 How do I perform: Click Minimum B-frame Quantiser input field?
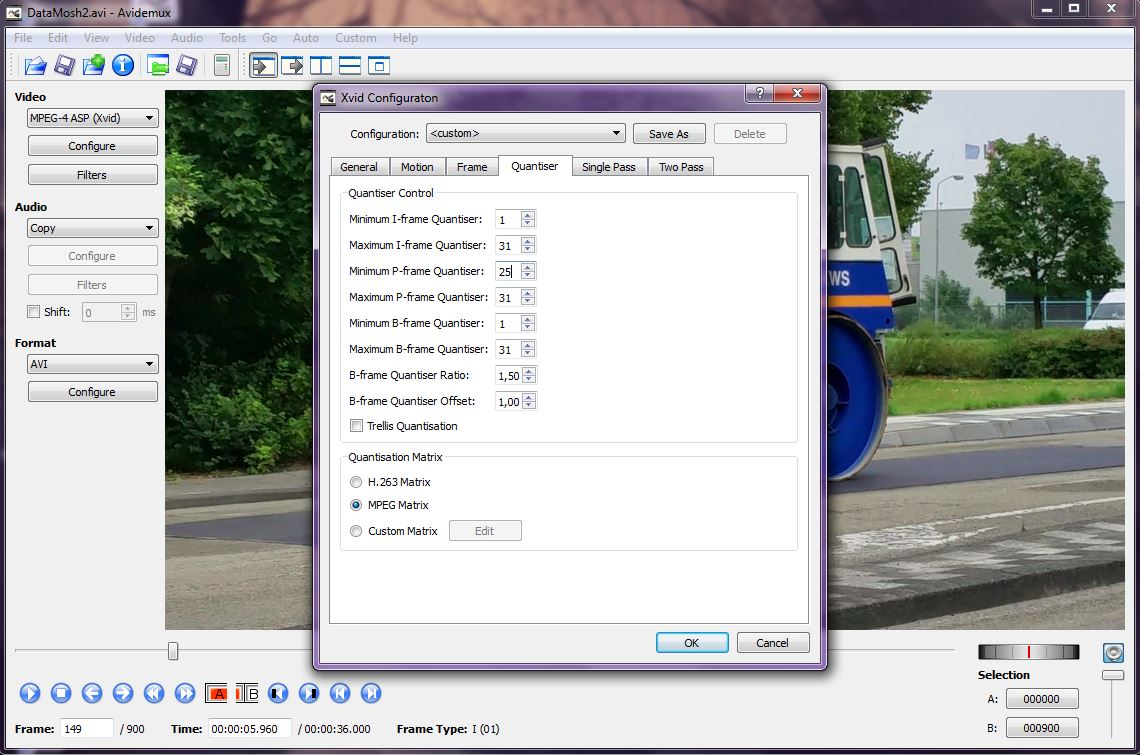point(508,323)
